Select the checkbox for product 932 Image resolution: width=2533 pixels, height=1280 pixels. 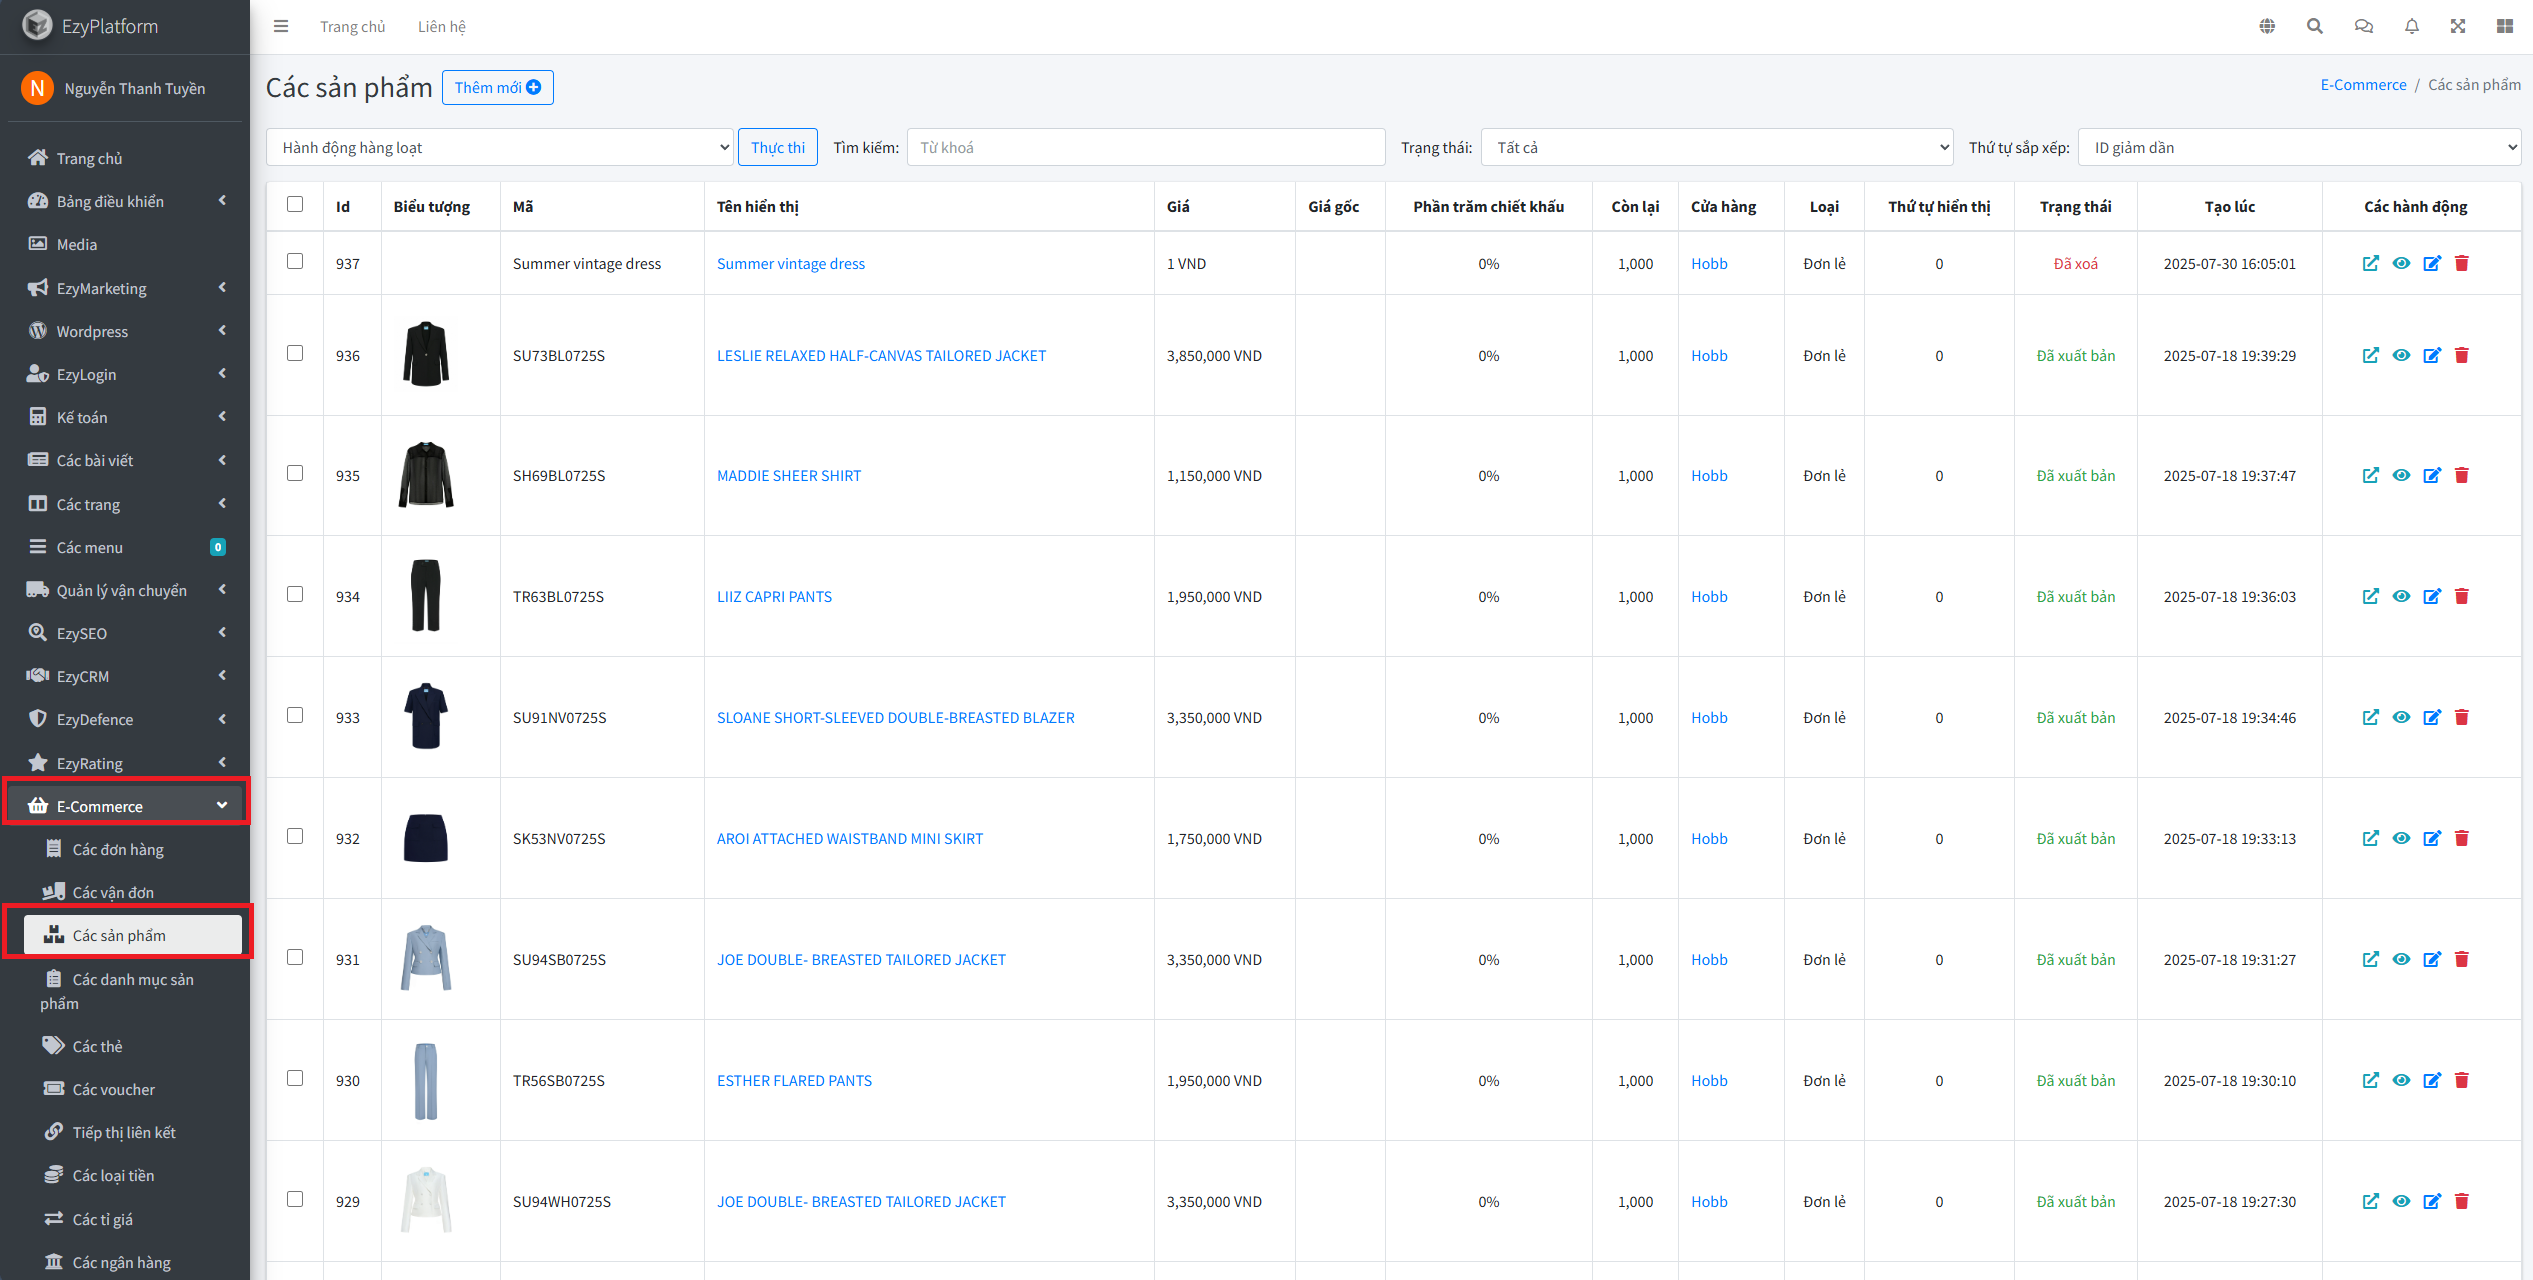pos(295,836)
